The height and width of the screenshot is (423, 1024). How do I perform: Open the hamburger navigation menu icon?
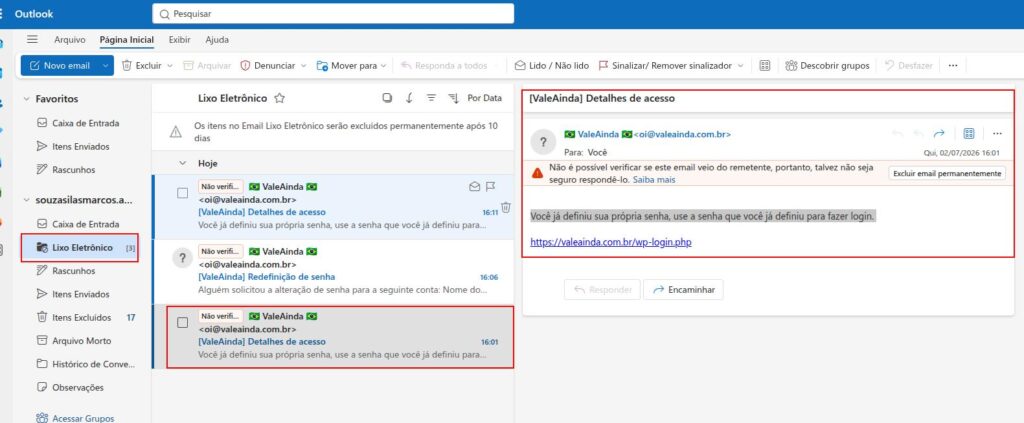pyautogui.click(x=32, y=39)
